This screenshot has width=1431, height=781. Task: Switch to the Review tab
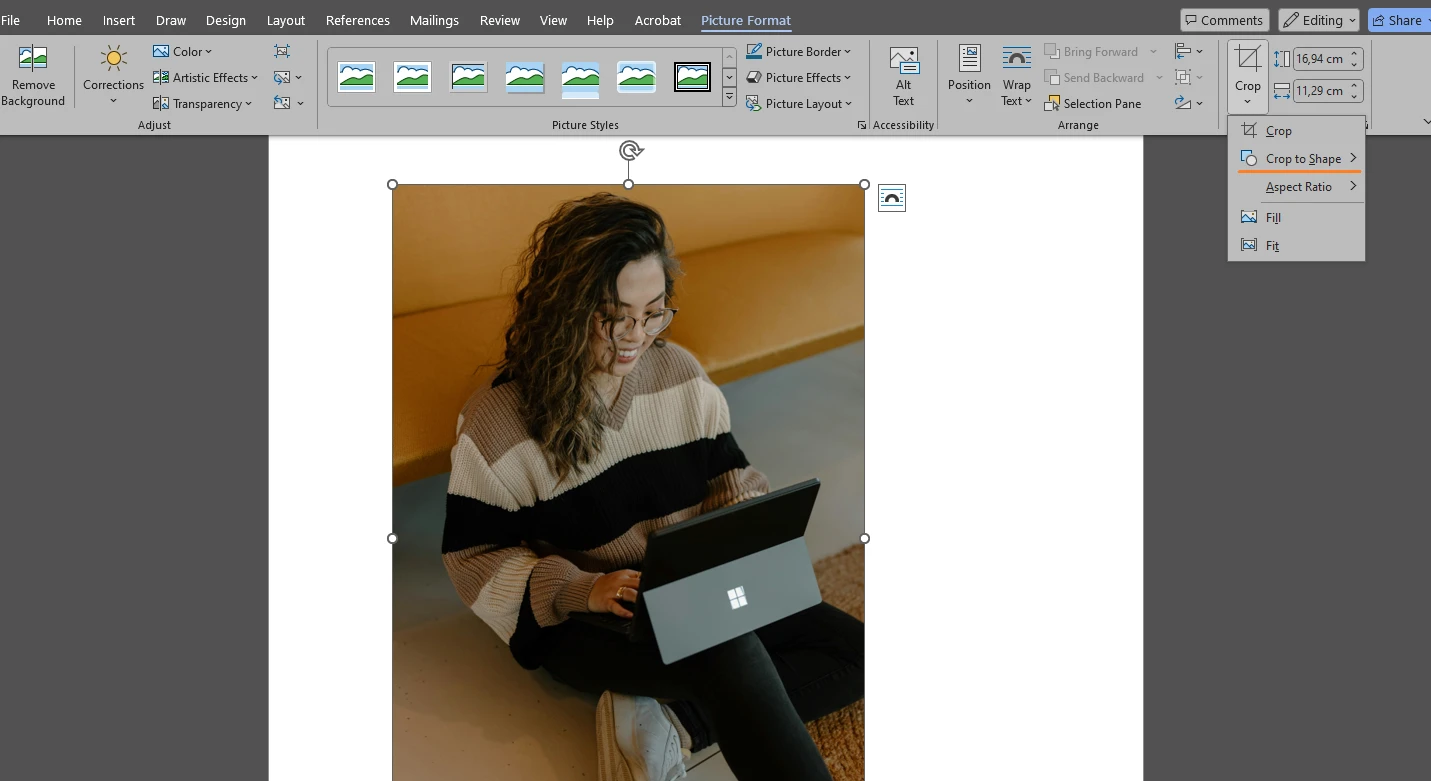pos(499,20)
